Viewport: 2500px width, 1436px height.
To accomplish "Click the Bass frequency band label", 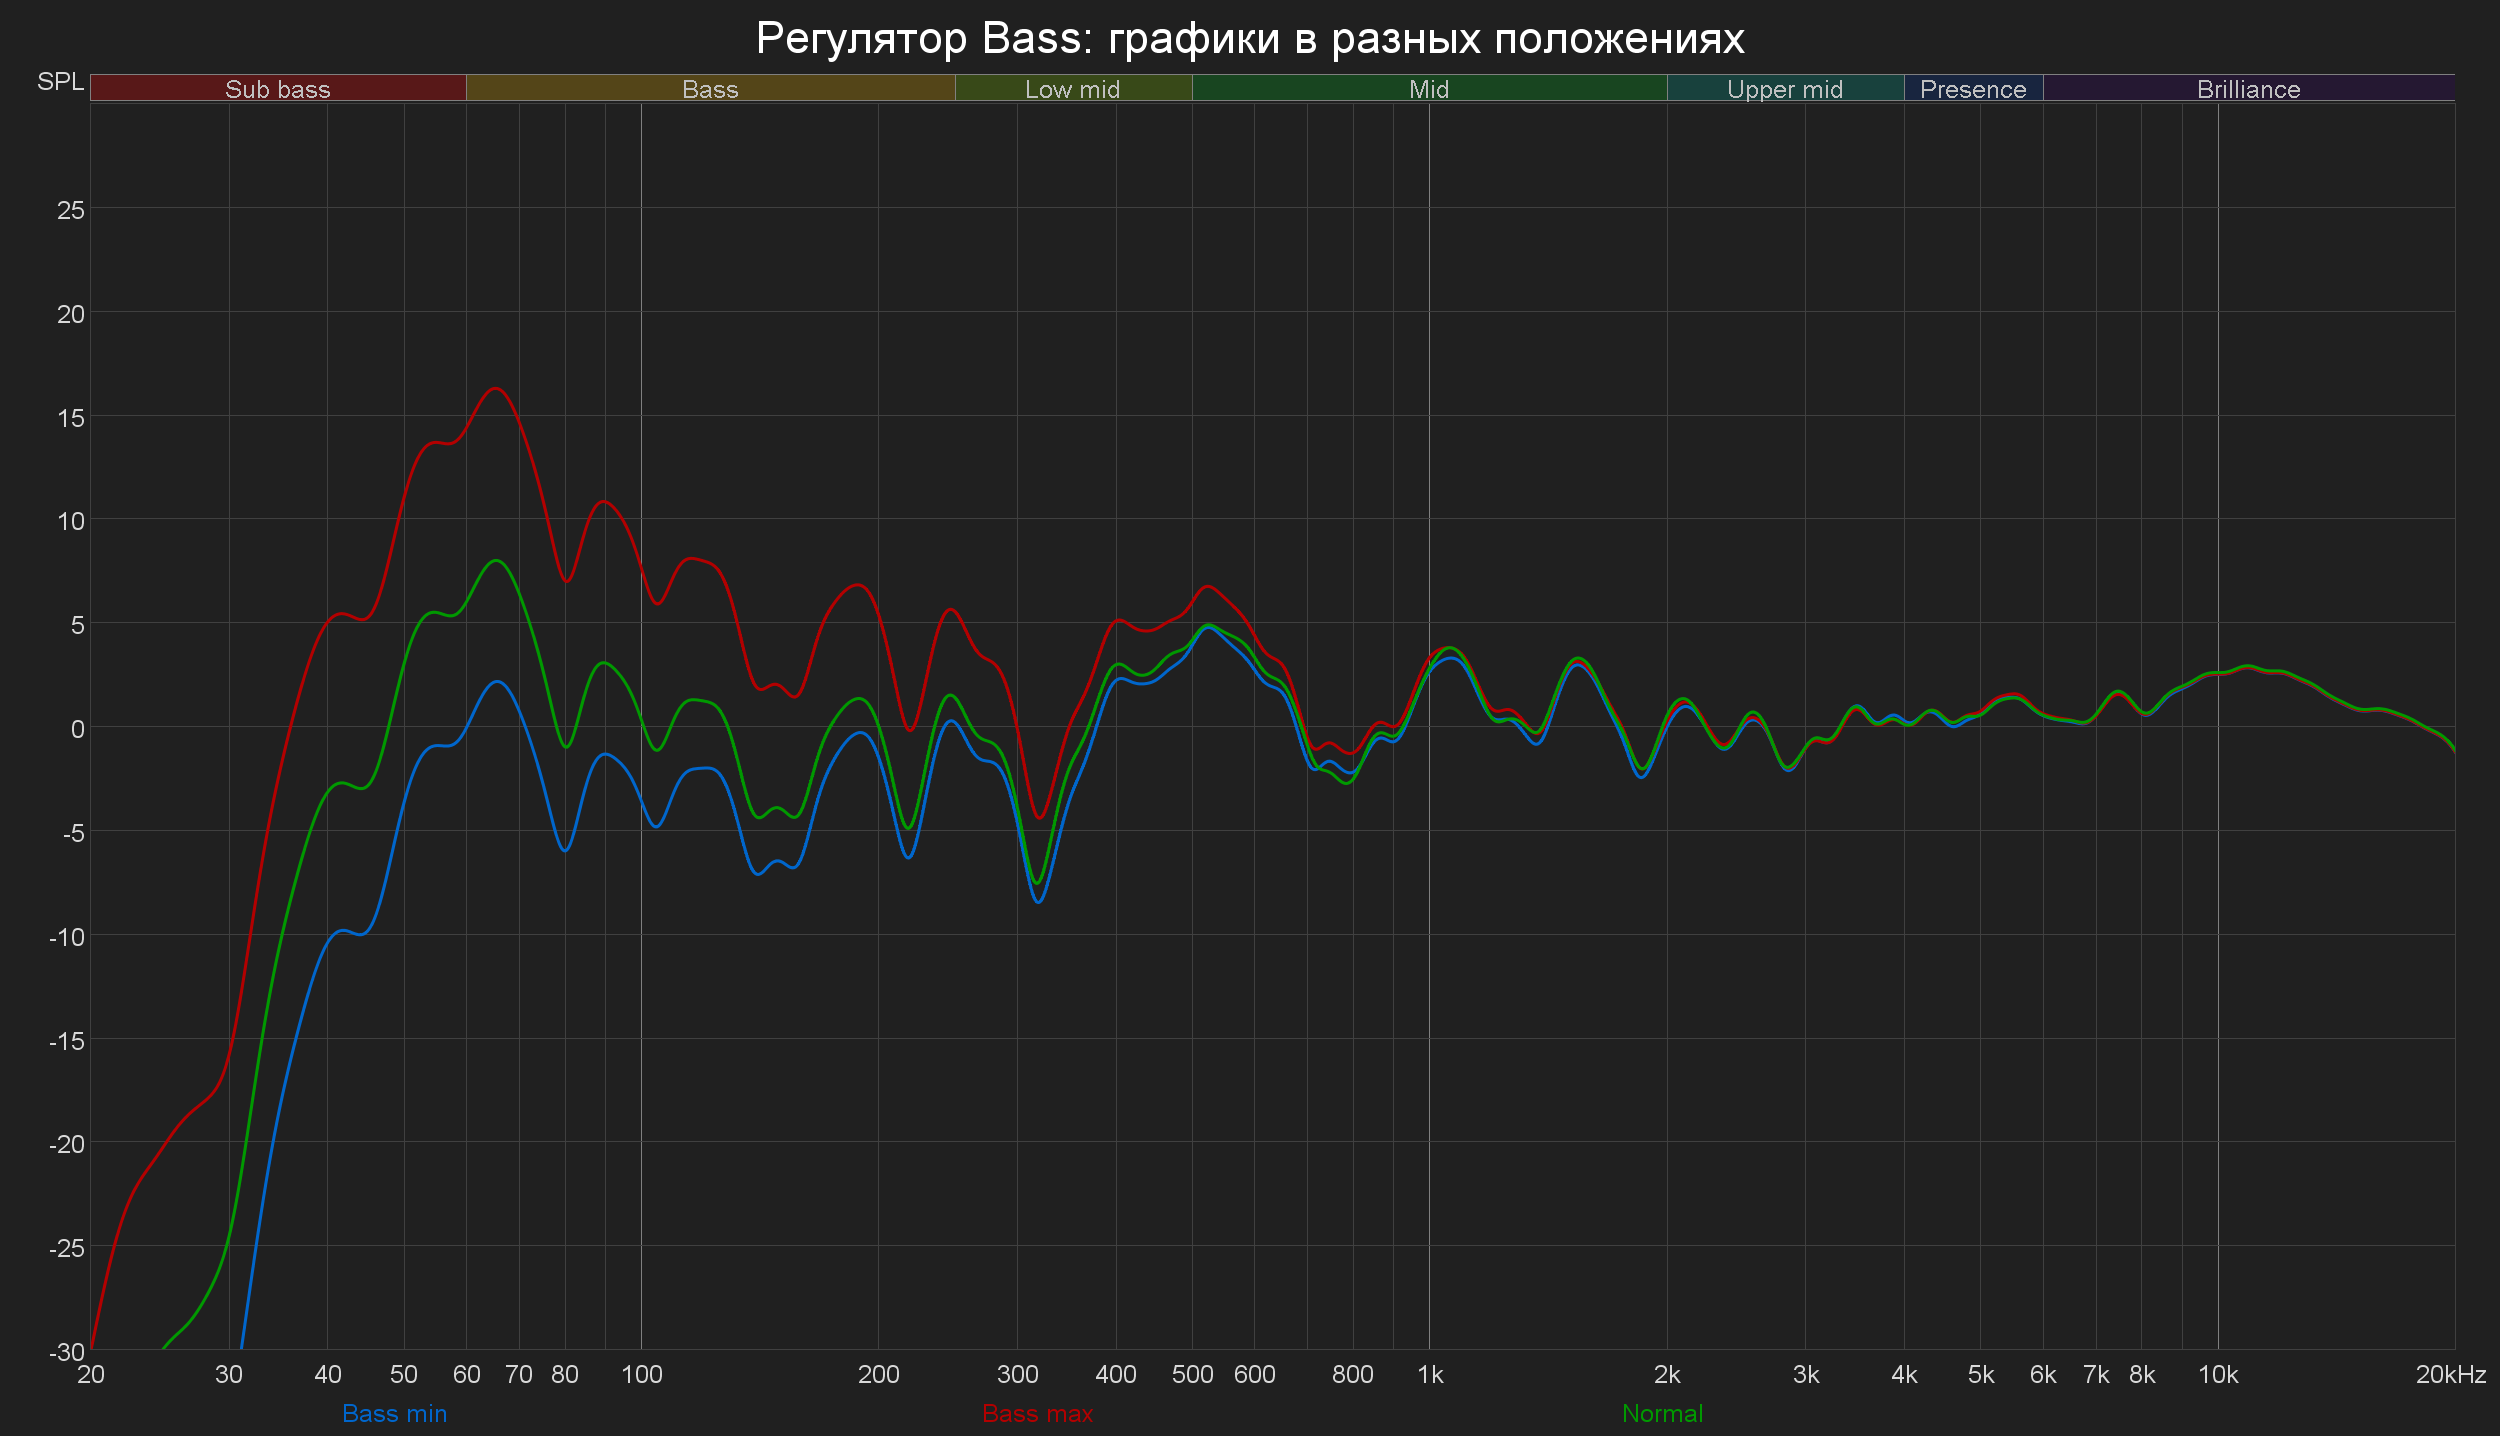I will 710,89.
